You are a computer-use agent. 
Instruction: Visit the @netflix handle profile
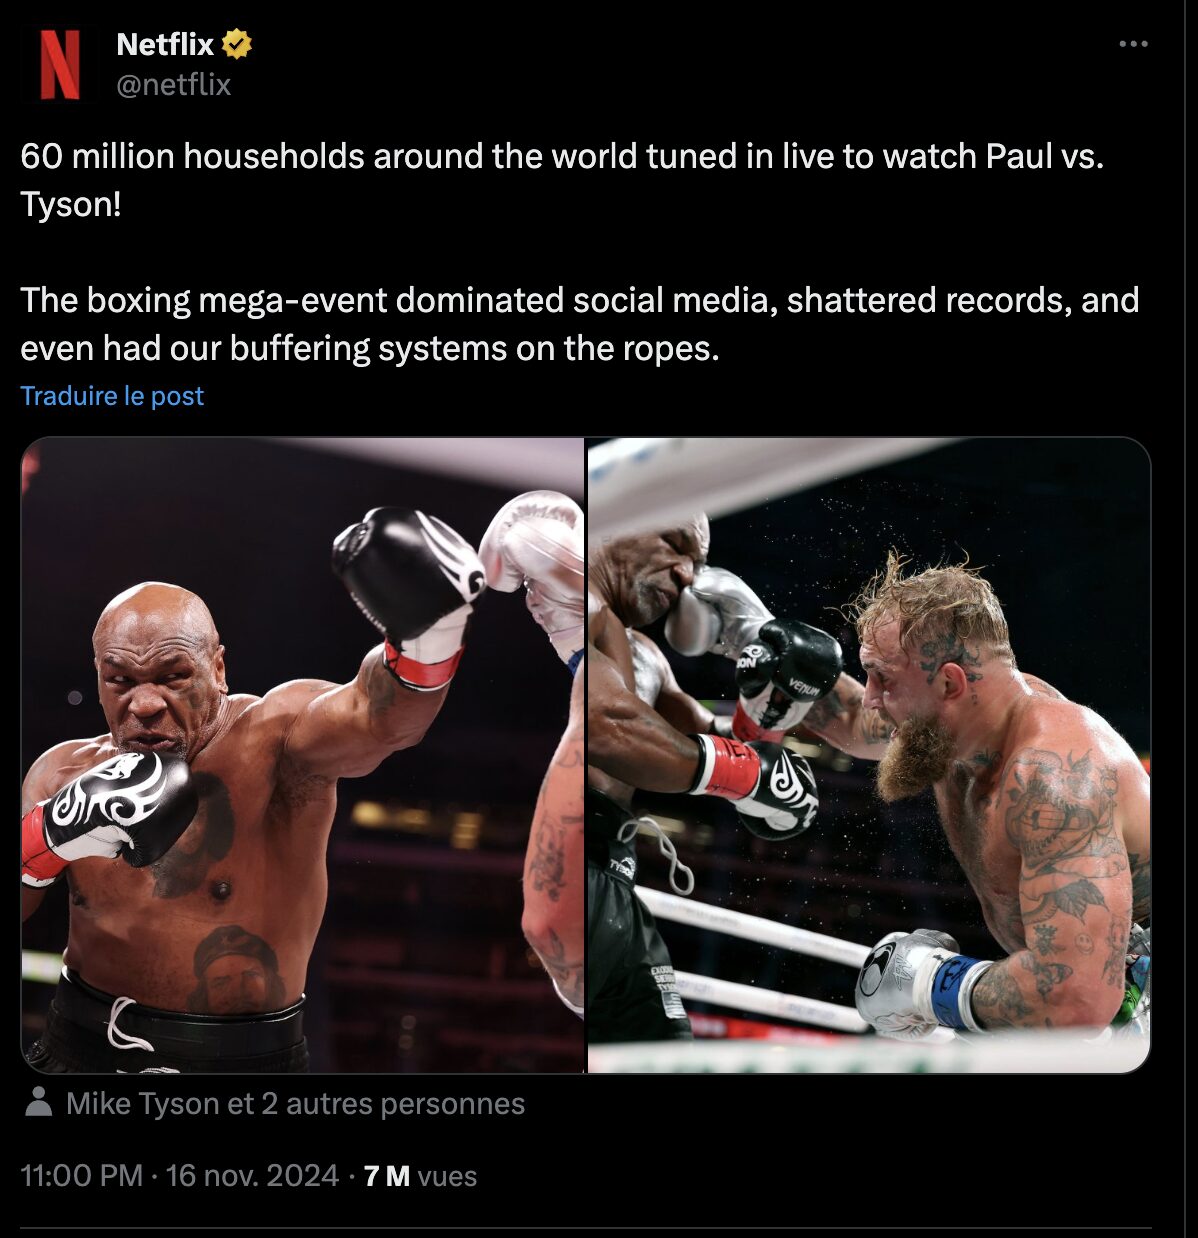[x=174, y=85]
